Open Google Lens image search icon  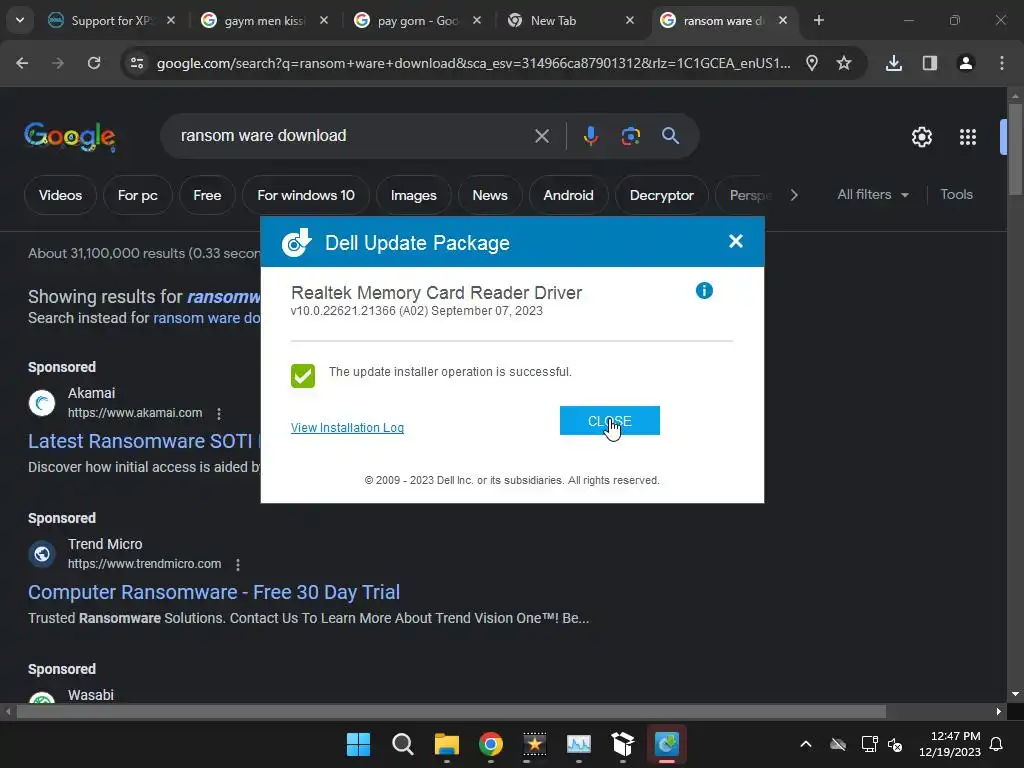630,136
